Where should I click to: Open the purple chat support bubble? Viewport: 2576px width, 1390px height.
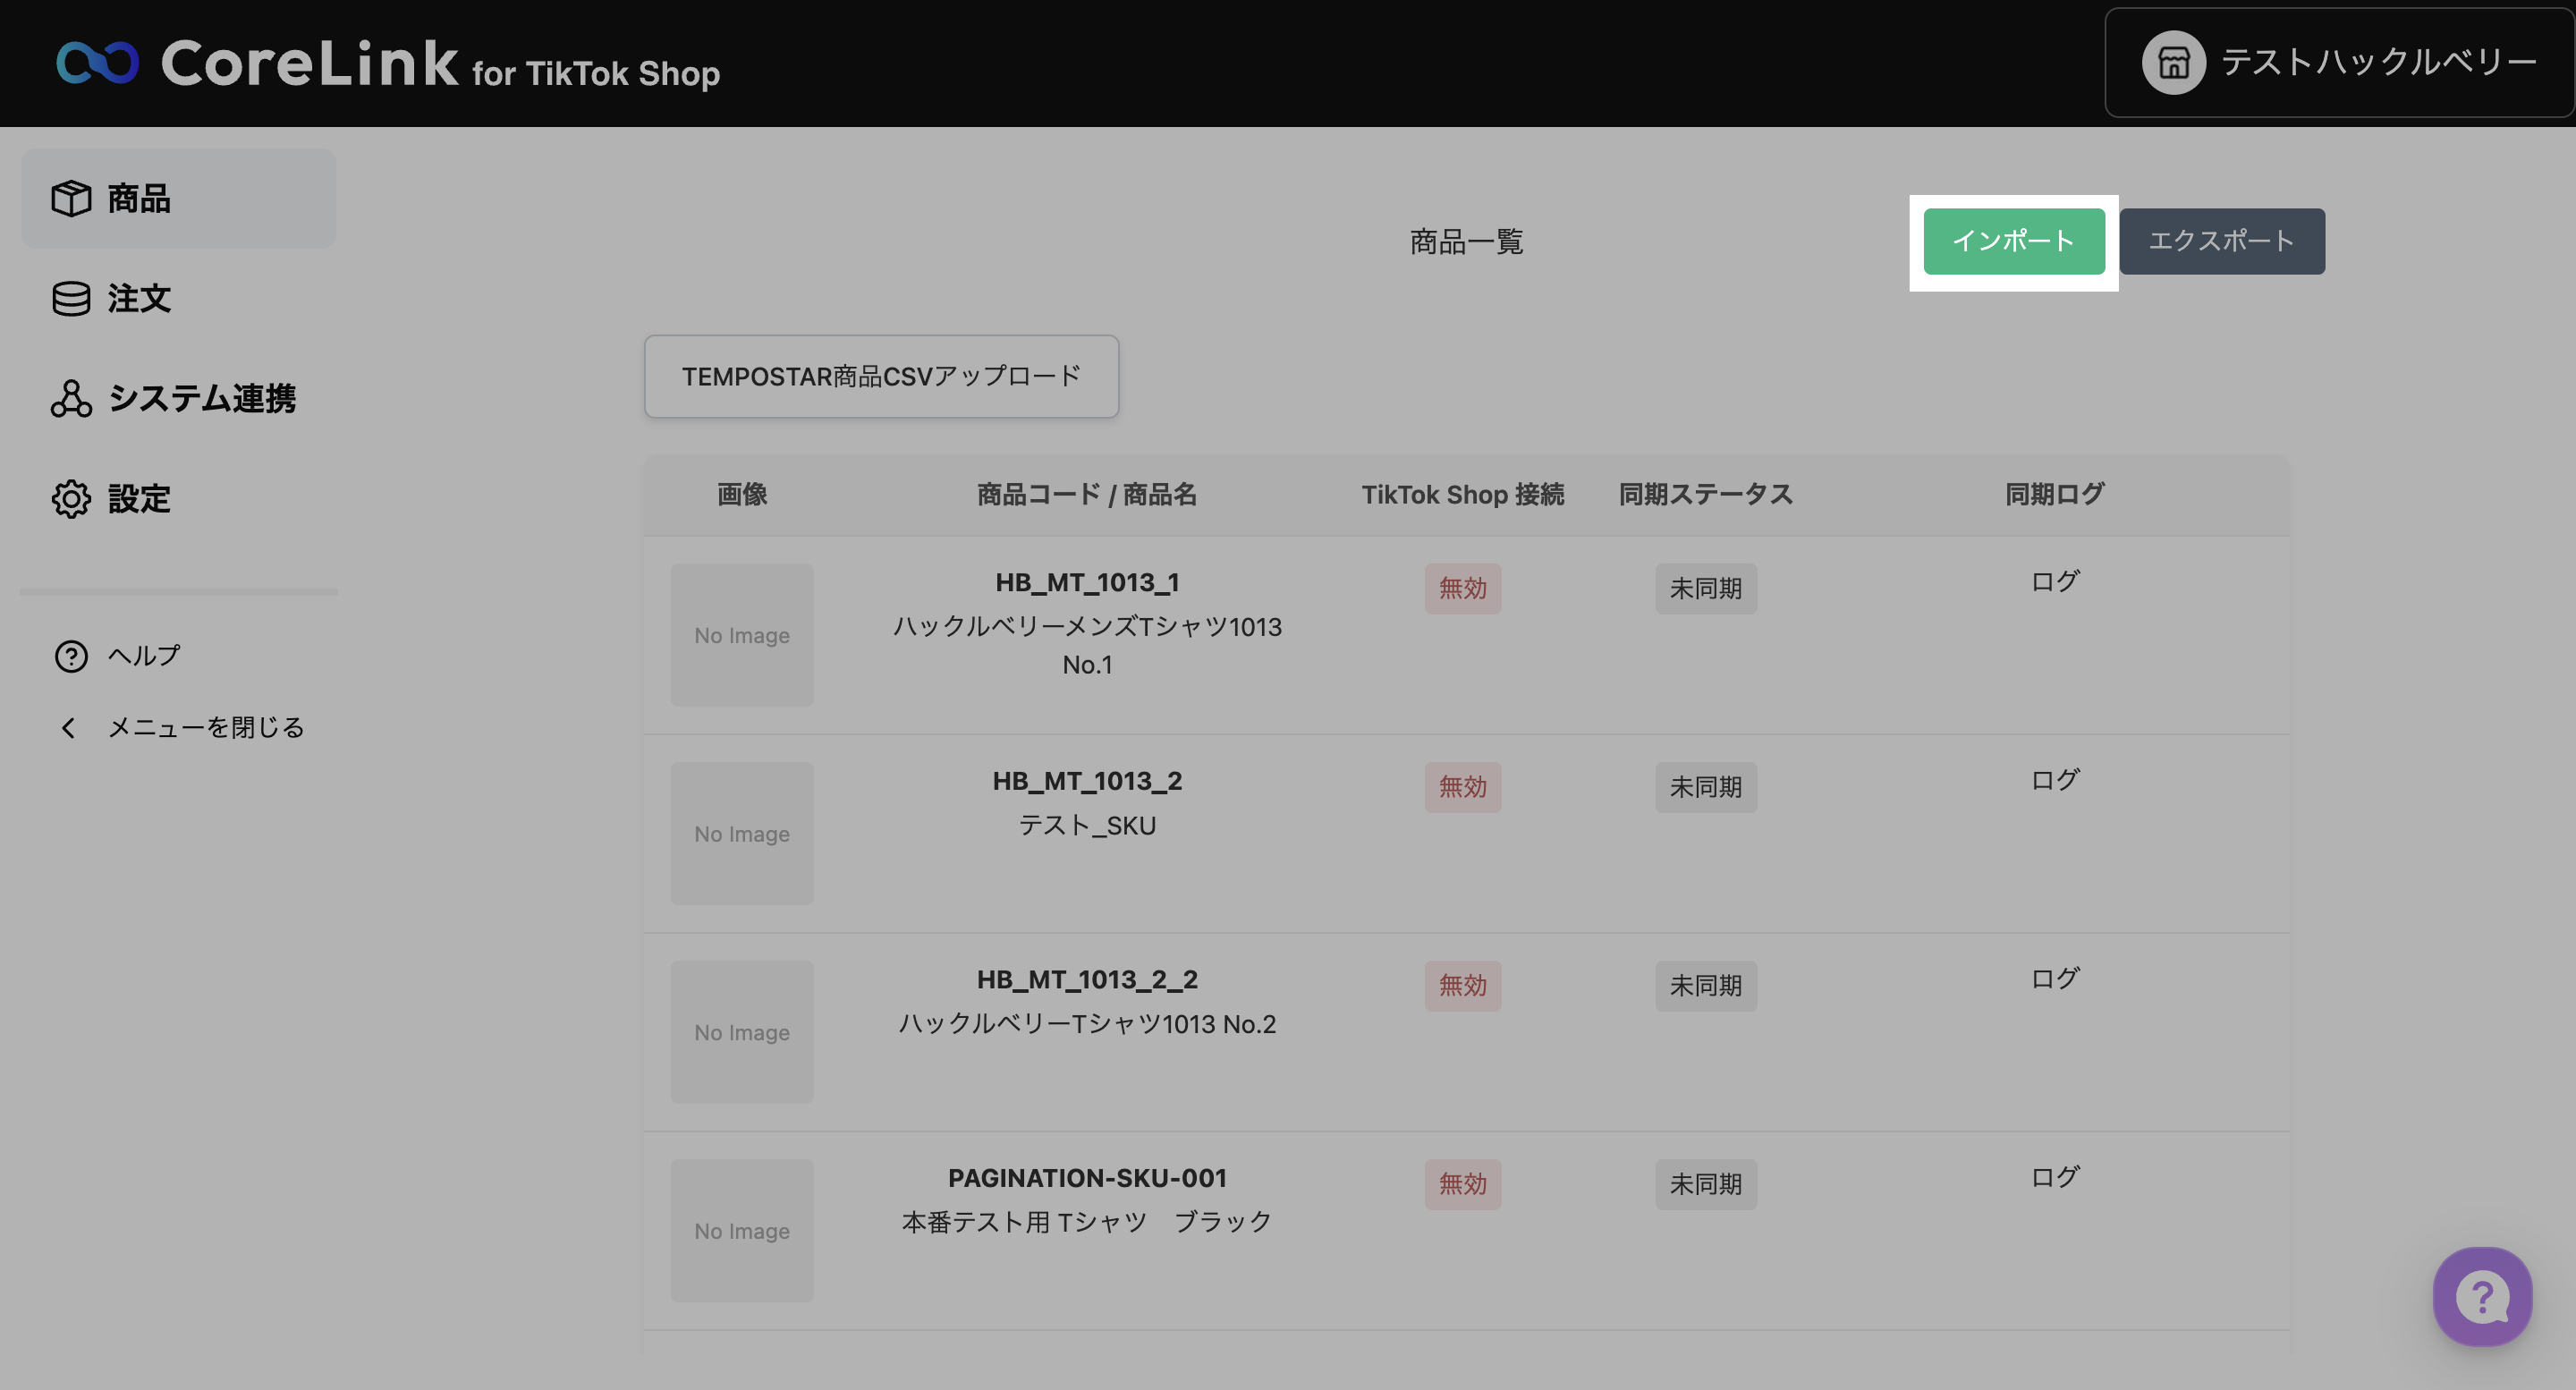click(x=2482, y=1297)
